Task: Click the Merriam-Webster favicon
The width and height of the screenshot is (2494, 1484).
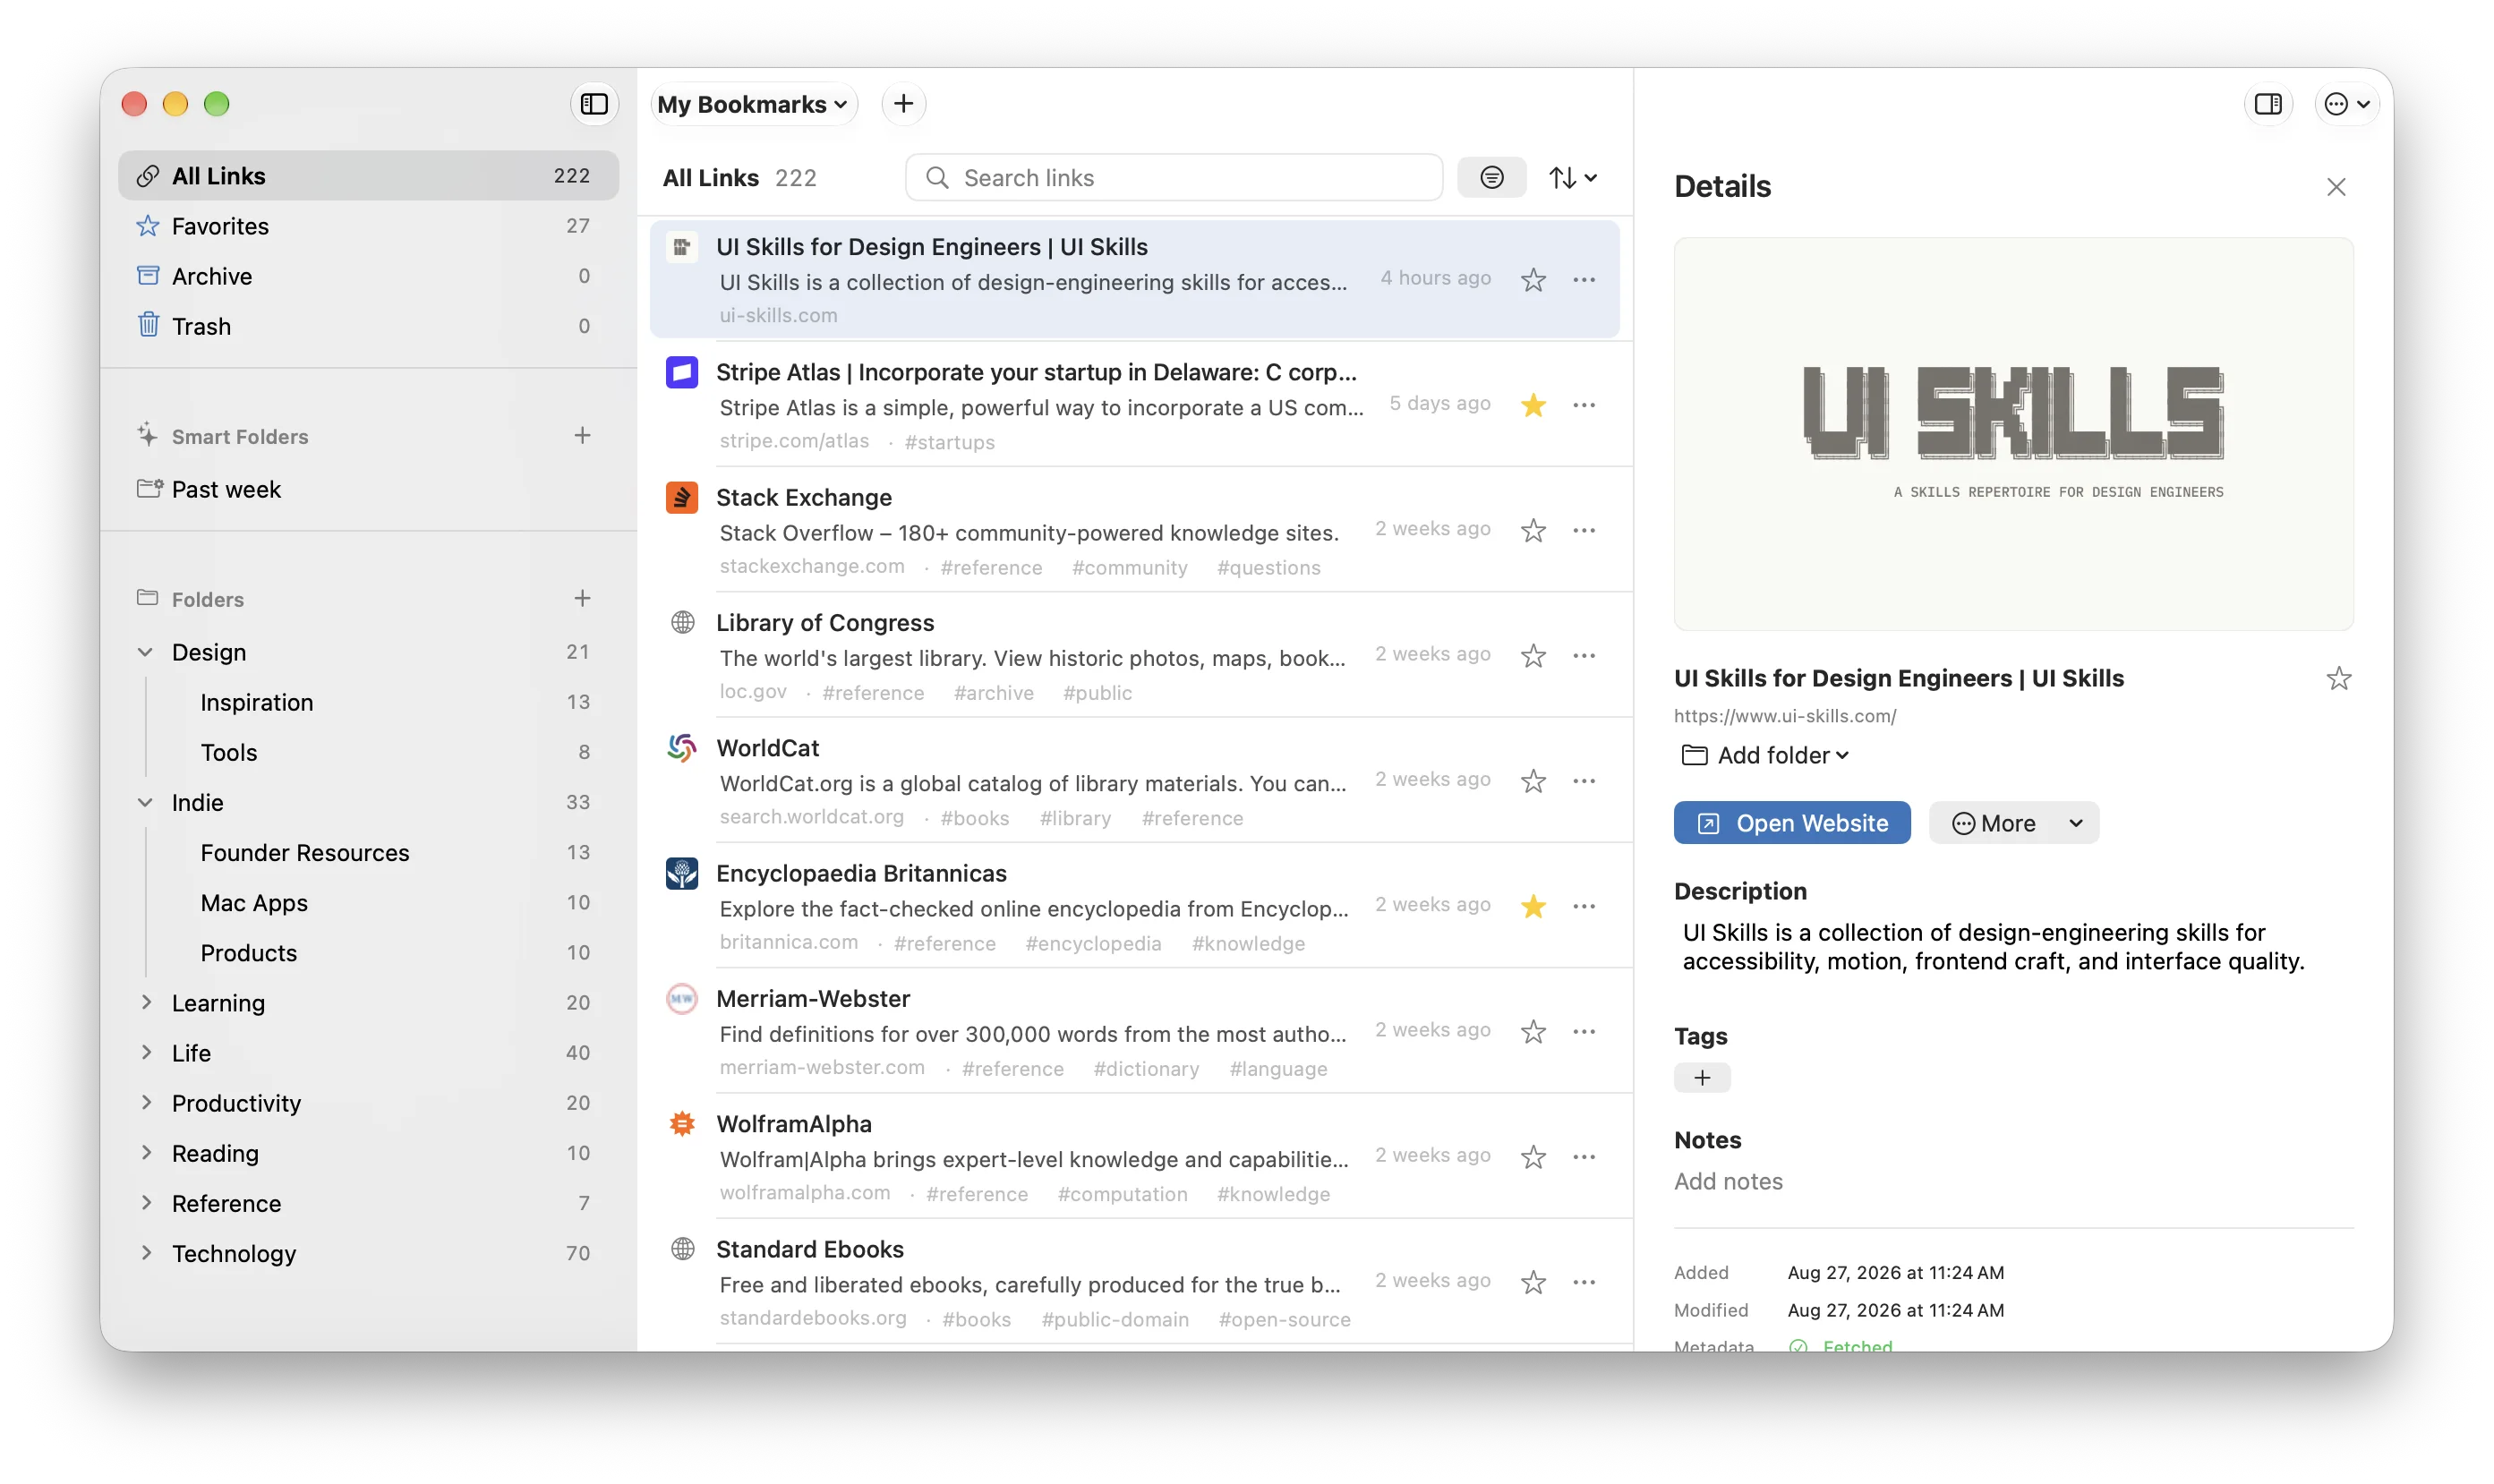Action: point(682,999)
